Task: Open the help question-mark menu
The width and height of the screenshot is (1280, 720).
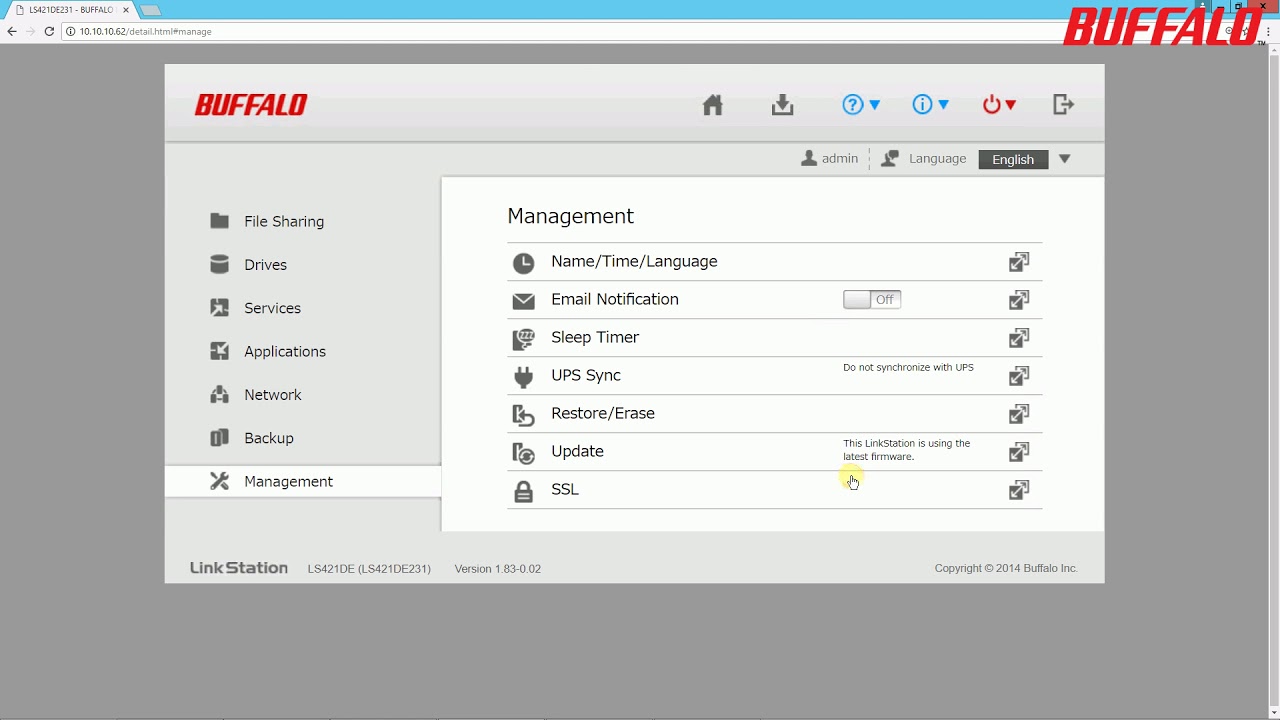Action: tap(861, 105)
